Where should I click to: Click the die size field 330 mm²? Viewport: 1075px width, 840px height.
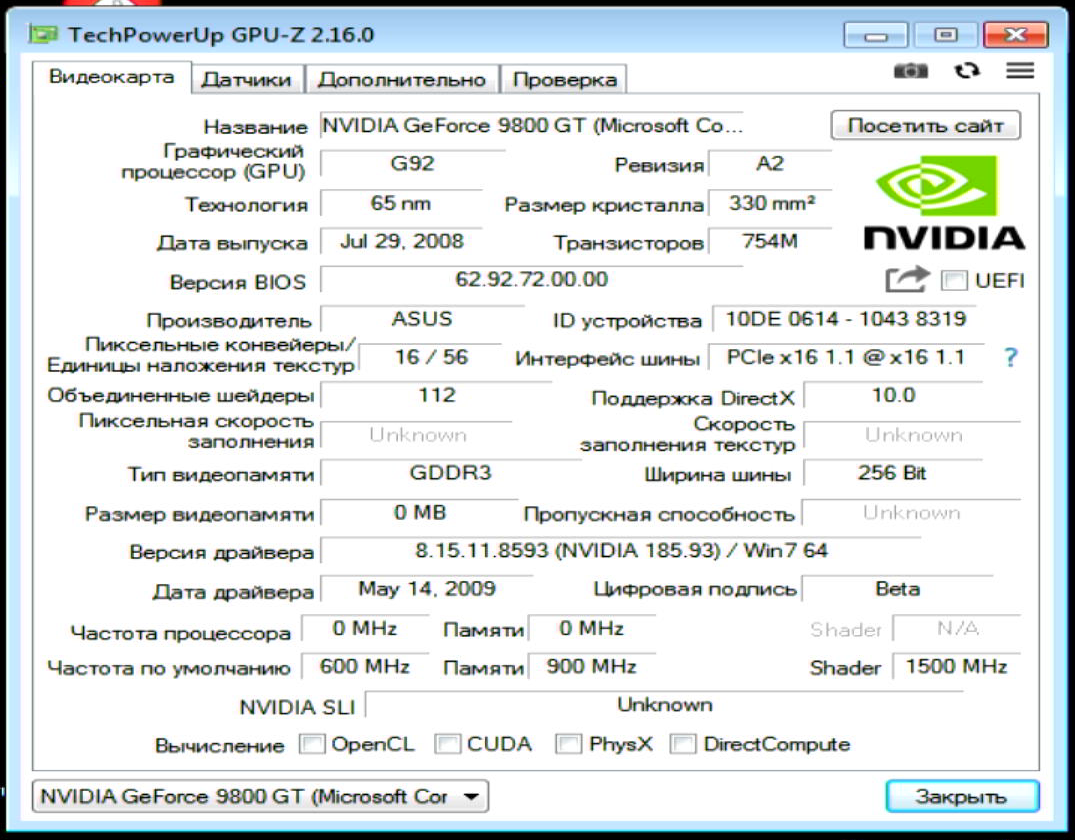click(770, 203)
